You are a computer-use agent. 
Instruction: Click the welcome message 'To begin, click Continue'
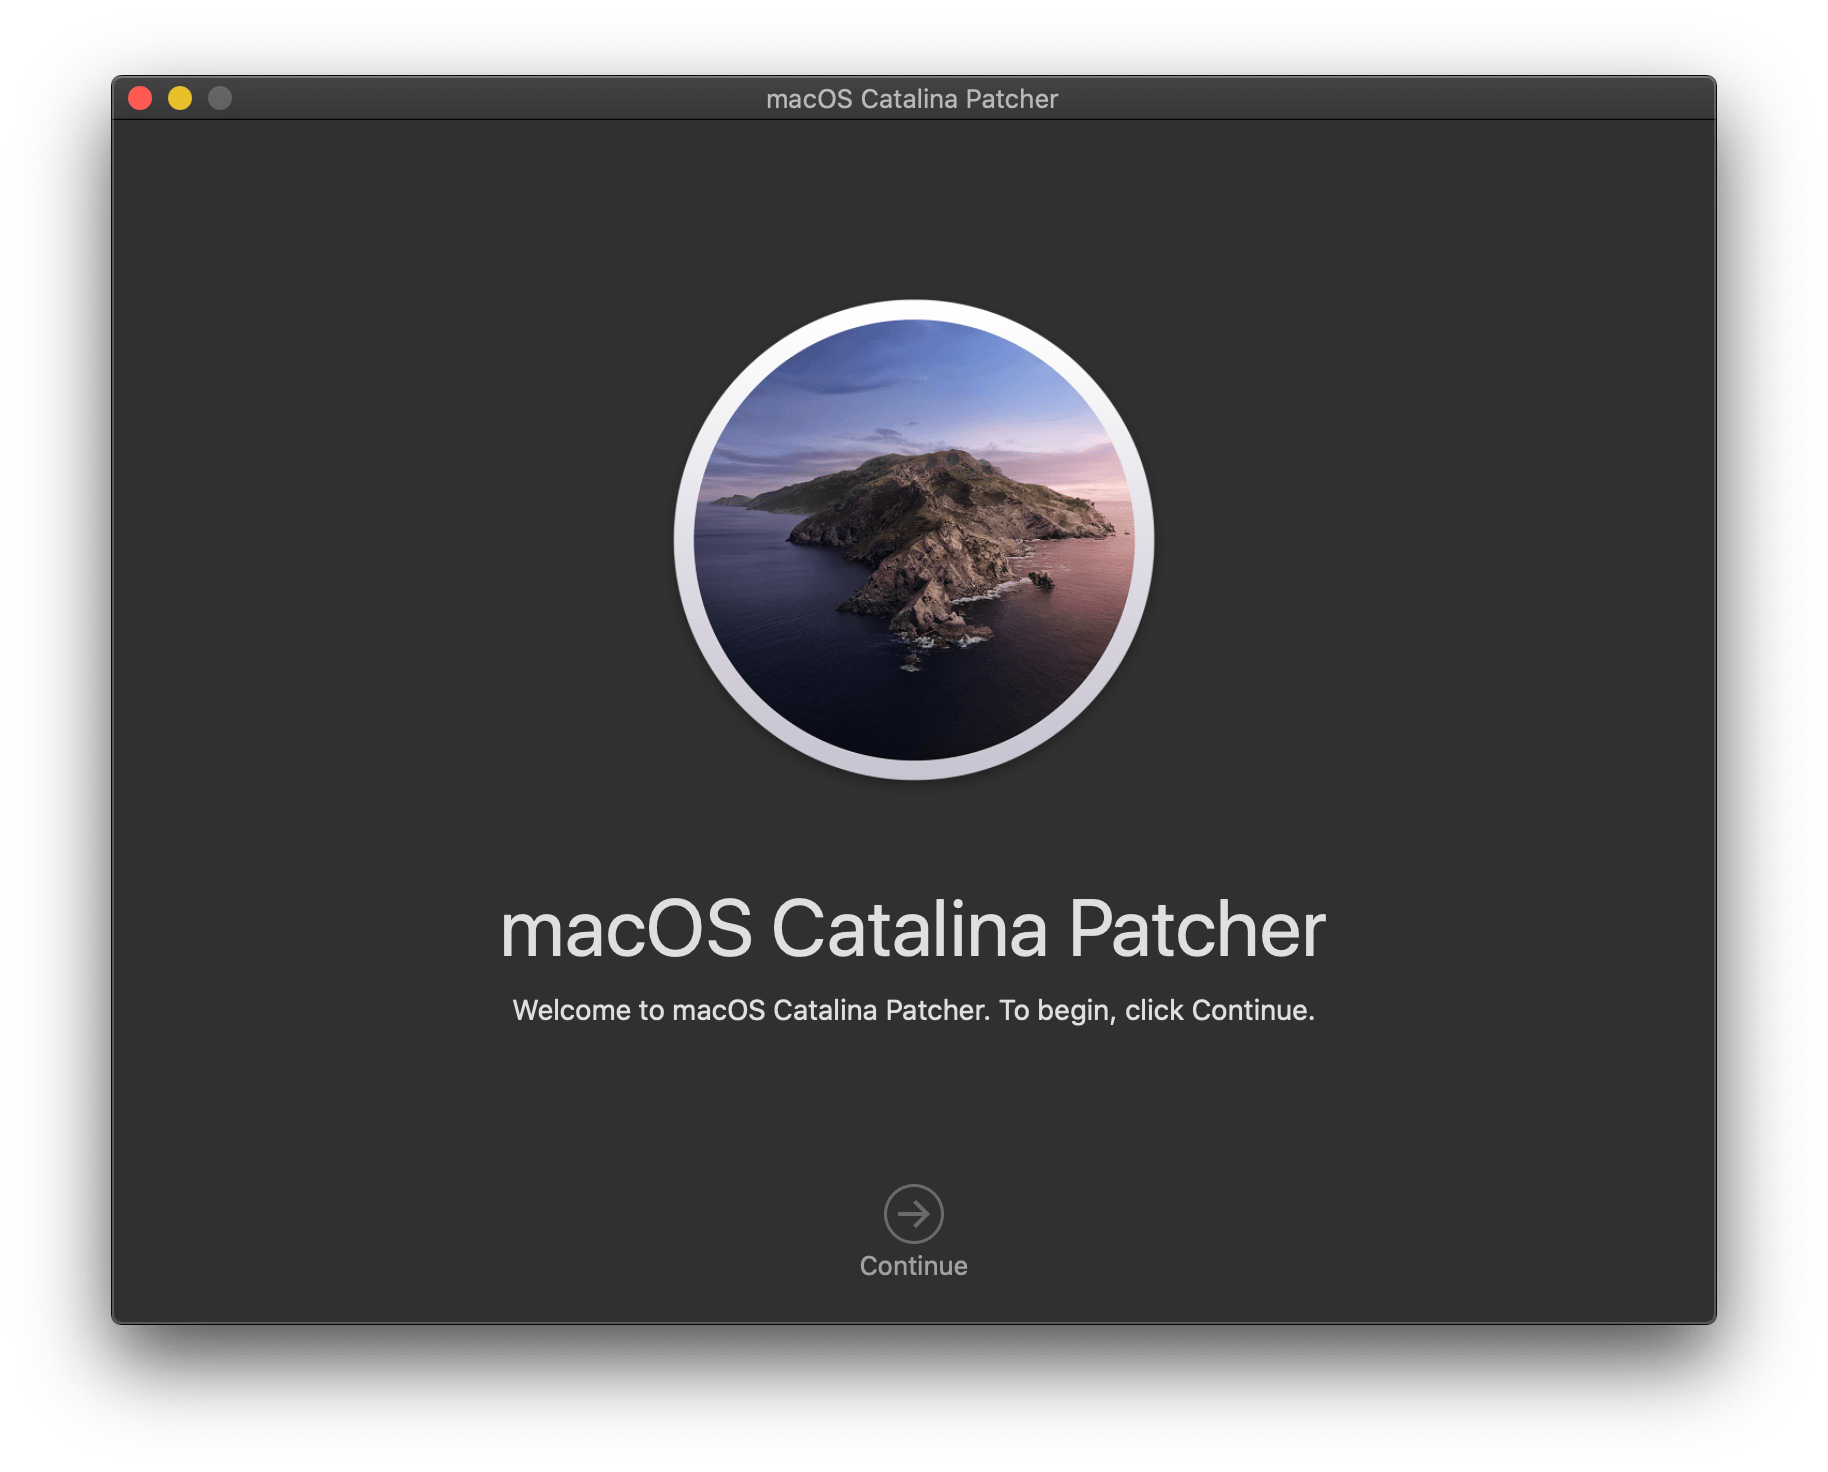[1156, 1011]
